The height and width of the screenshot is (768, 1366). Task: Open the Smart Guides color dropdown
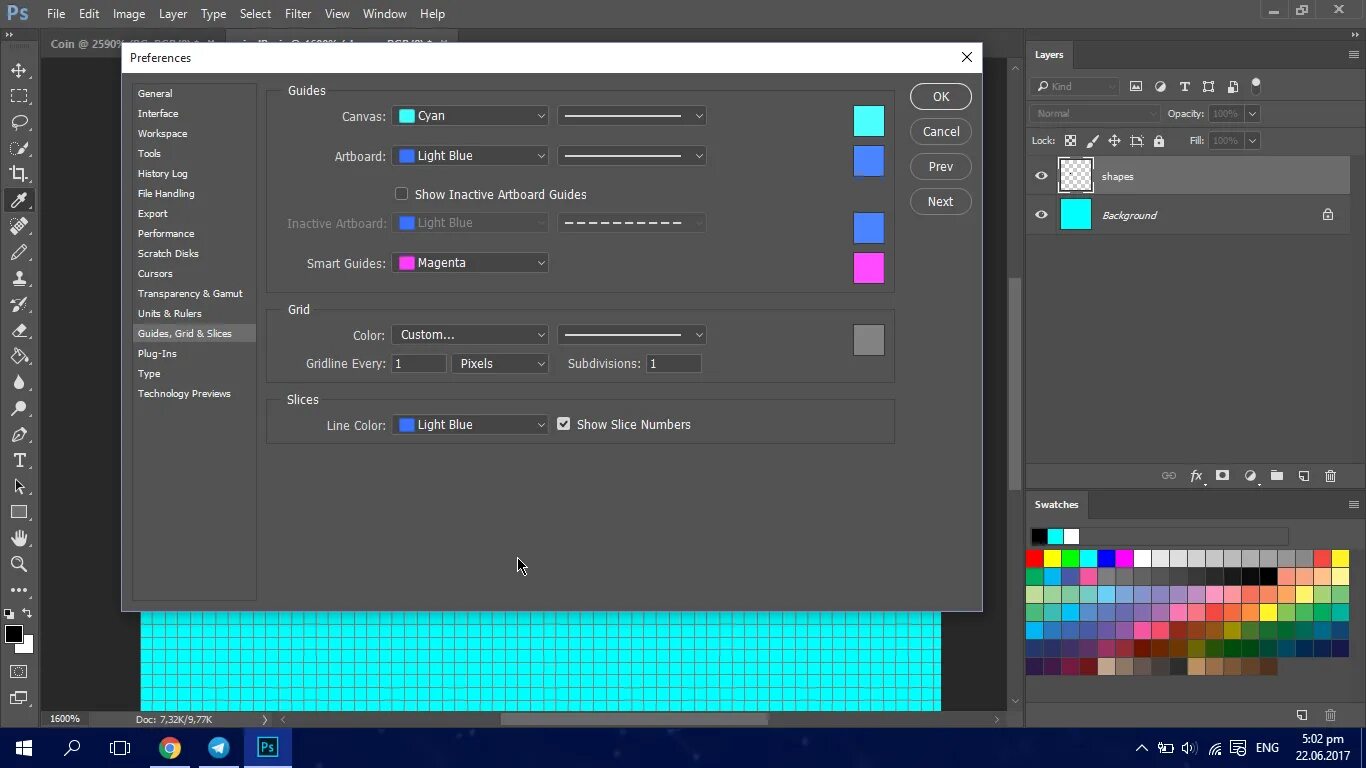470,263
